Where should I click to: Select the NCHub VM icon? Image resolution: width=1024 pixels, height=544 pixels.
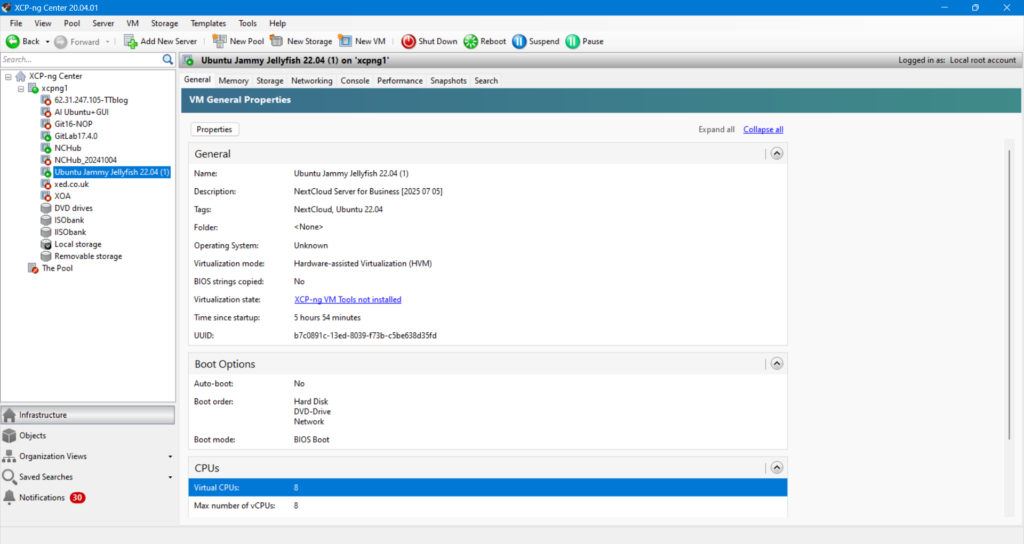[x=46, y=148]
